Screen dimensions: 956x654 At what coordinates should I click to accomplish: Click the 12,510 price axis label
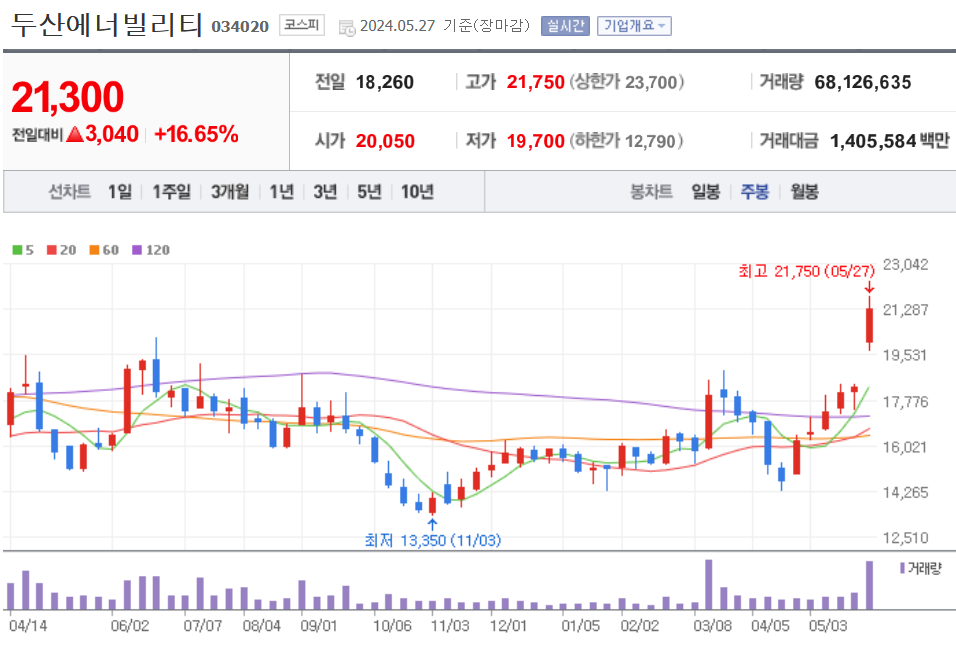pos(905,538)
